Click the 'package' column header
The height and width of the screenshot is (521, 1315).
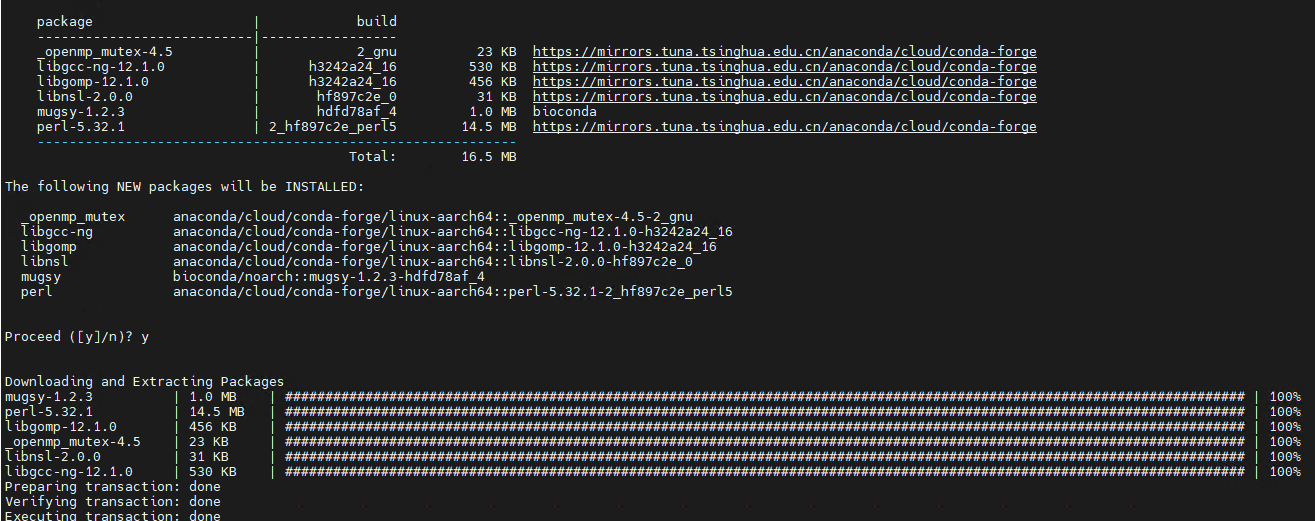tap(64, 21)
